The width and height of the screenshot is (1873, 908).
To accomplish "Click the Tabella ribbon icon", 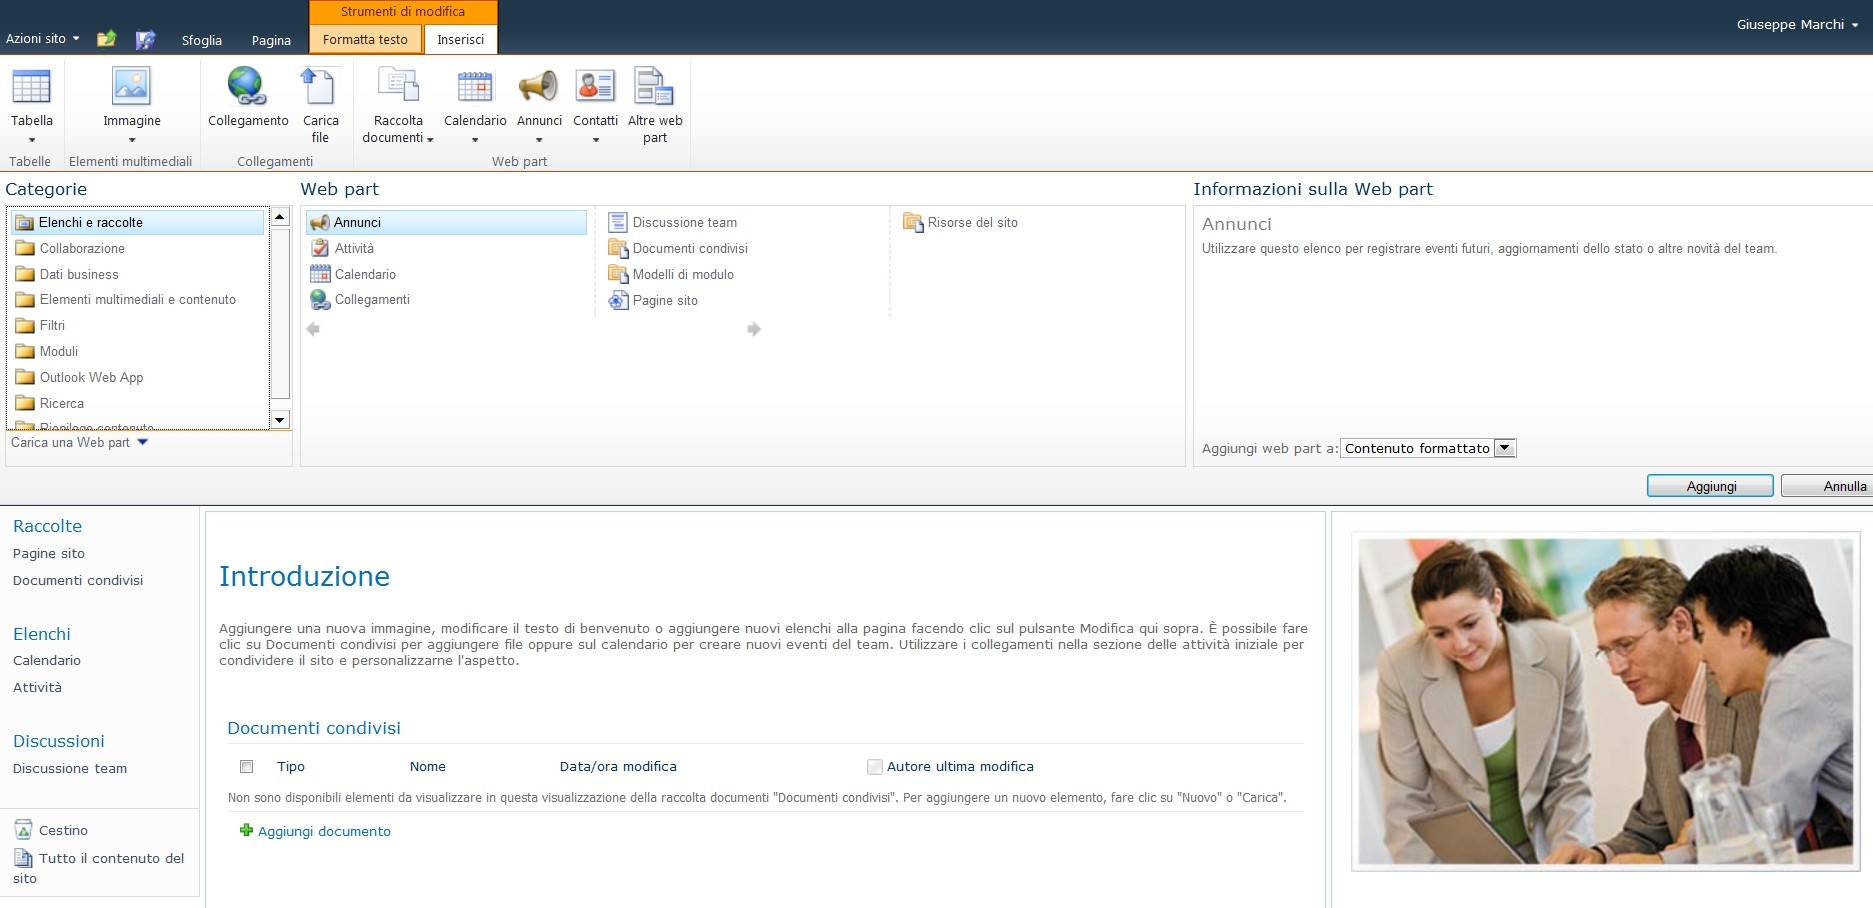I will pos(31,87).
